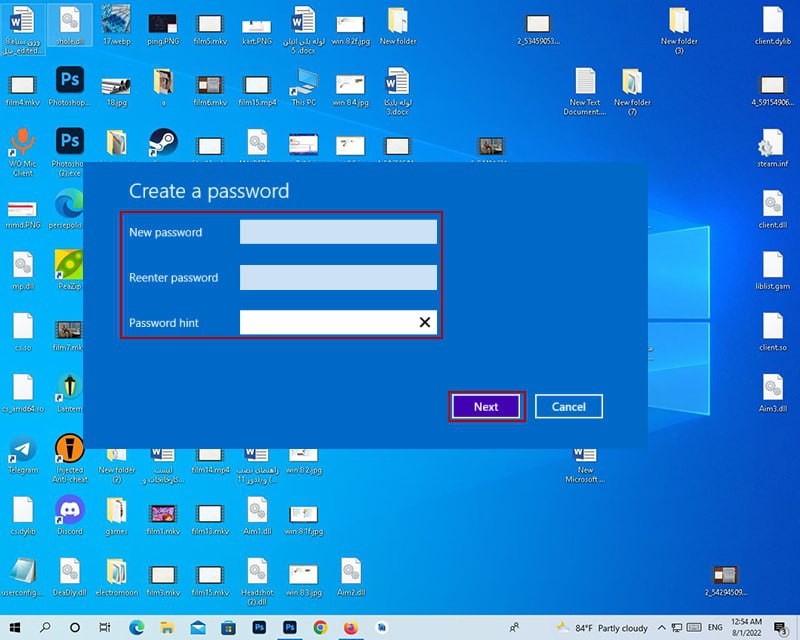Open the Windows Start menu
This screenshot has width=800, height=640.
click(x=15, y=627)
